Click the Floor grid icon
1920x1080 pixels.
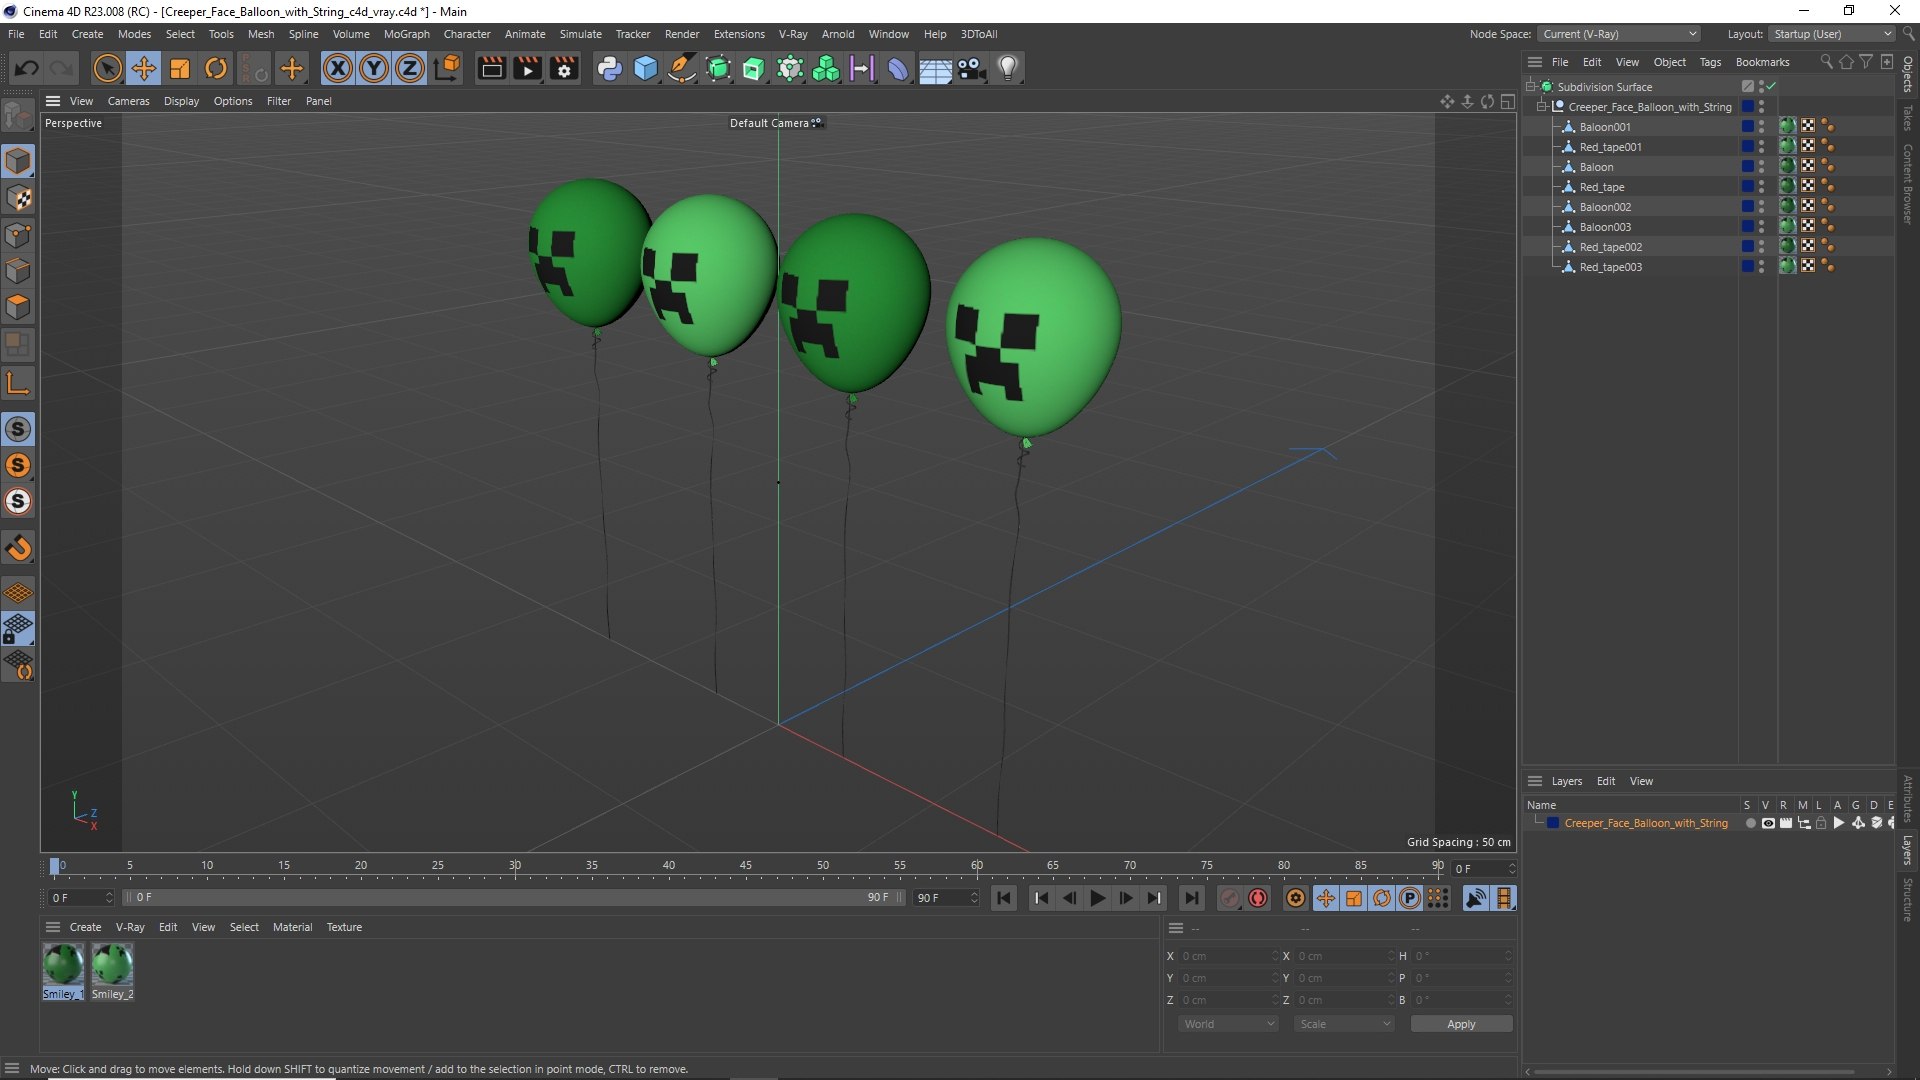(x=935, y=68)
